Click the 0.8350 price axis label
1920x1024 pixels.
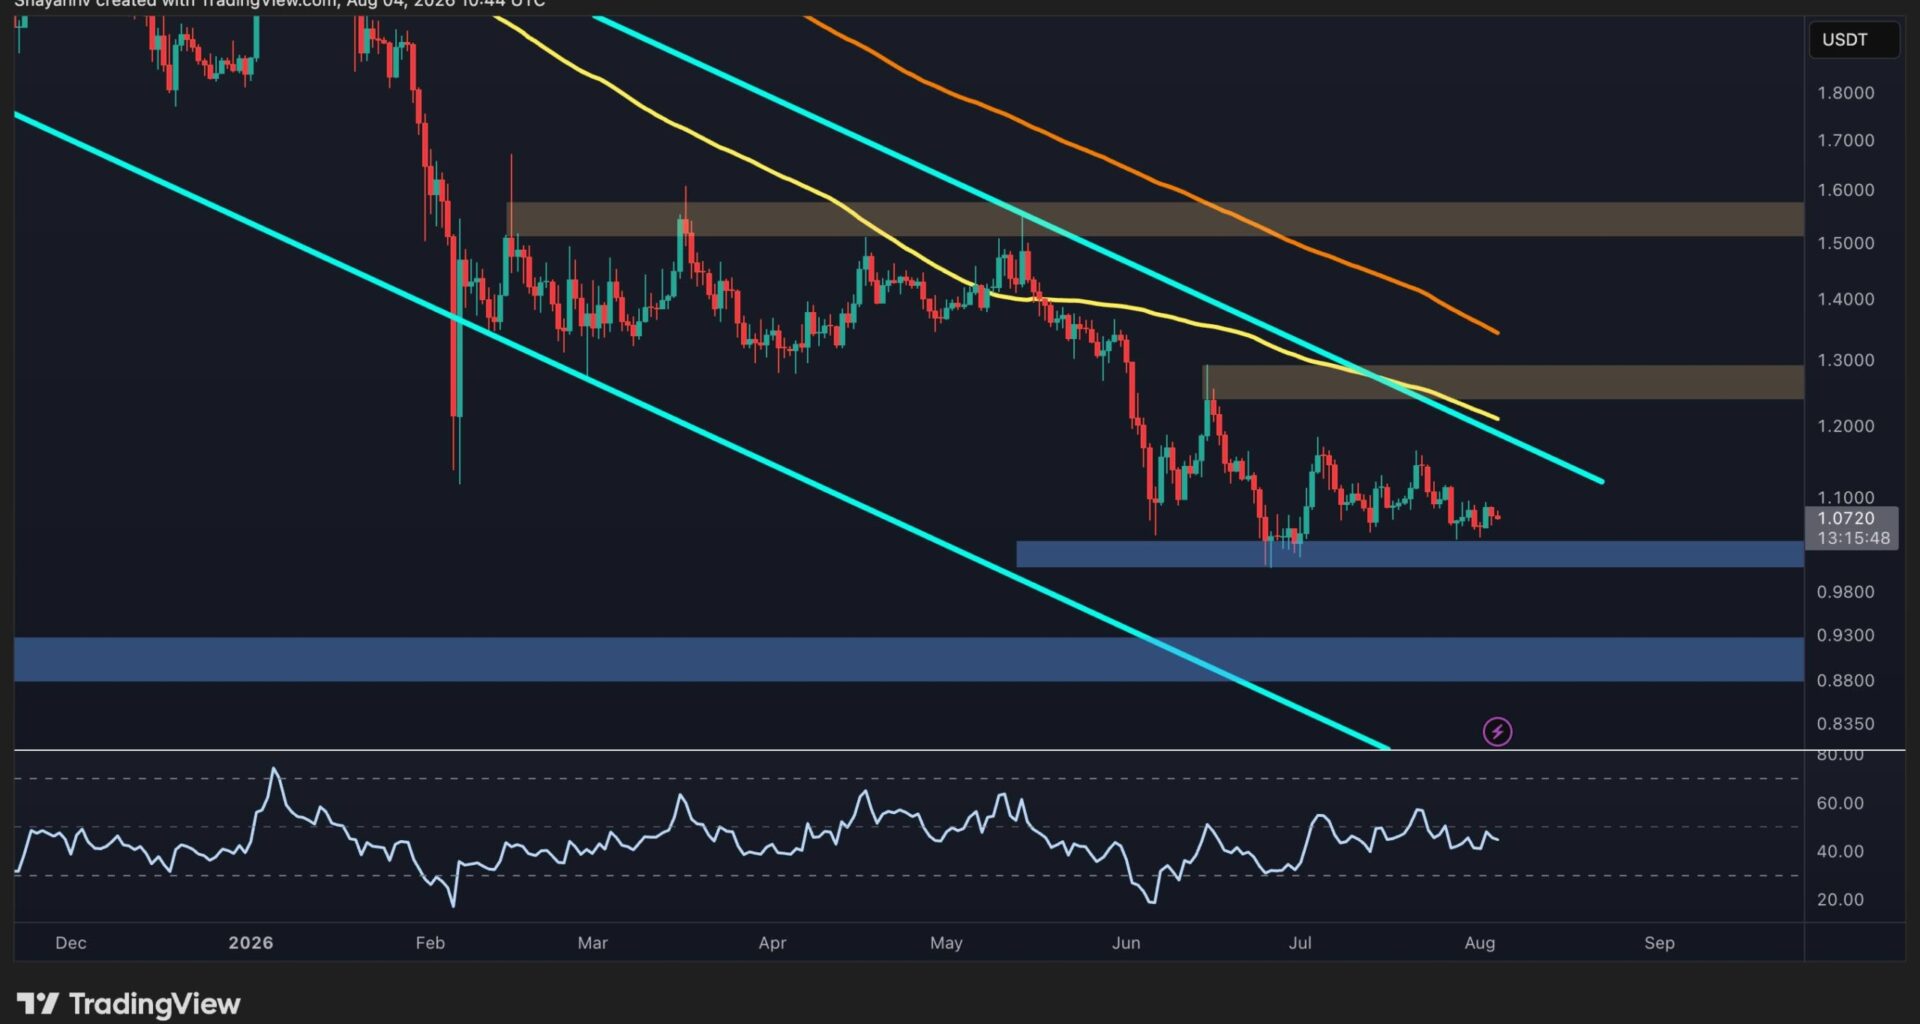(1846, 723)
